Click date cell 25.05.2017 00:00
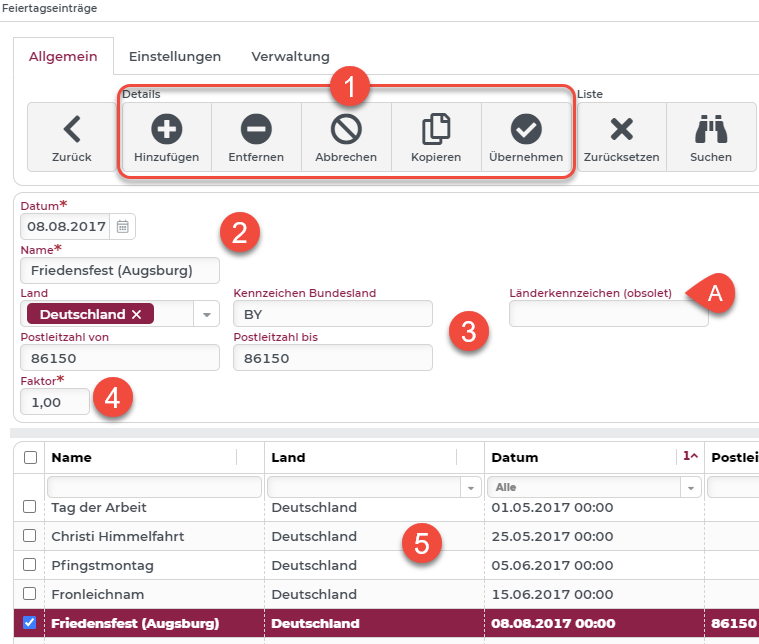This screenshot has height=644, width=759. click(x=552, y=536)
